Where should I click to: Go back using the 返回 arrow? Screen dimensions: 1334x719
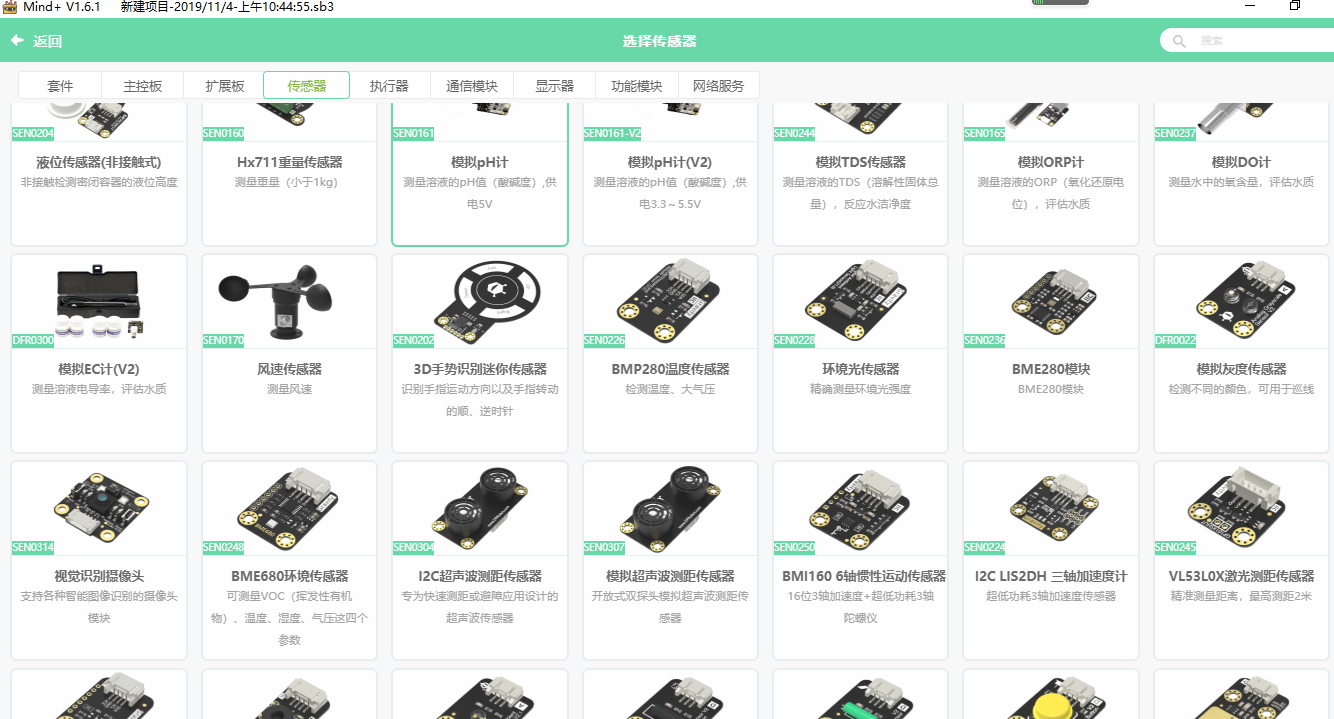[x=17, y=41]
